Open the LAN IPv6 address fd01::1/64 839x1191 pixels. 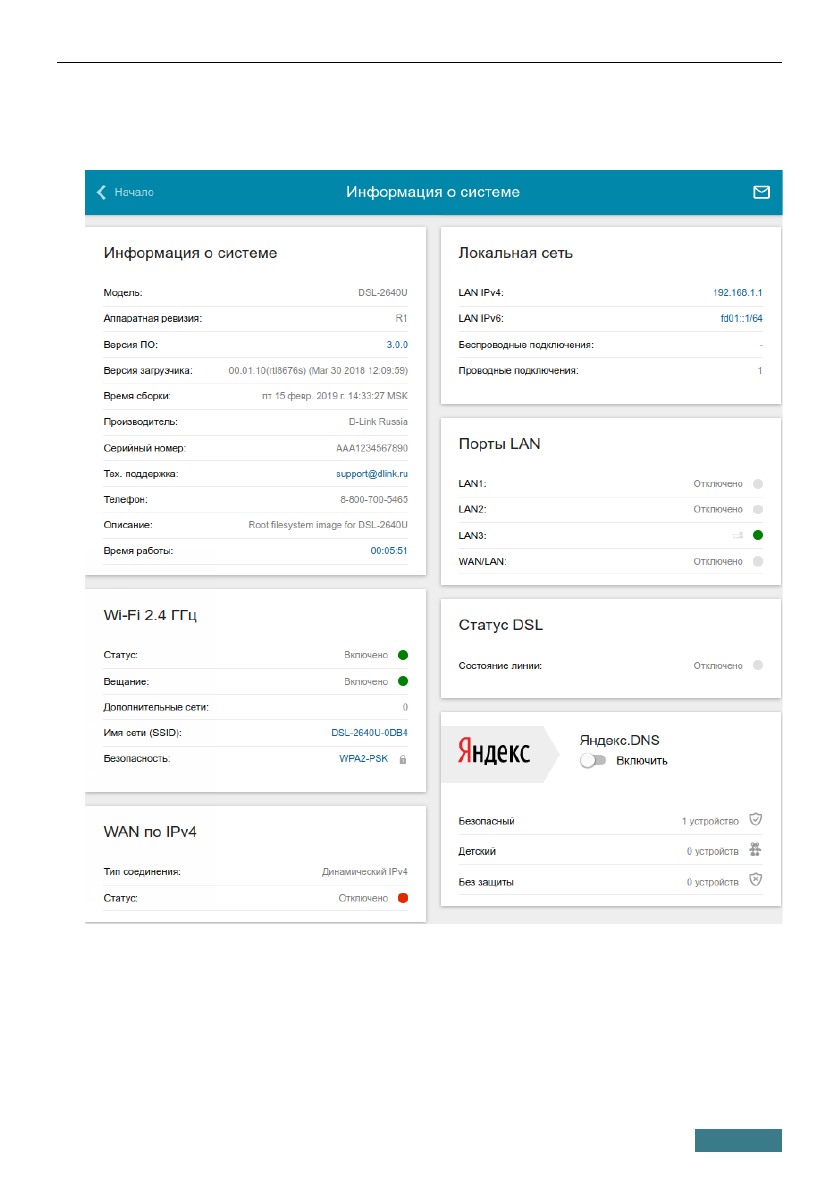click(741, 318)
